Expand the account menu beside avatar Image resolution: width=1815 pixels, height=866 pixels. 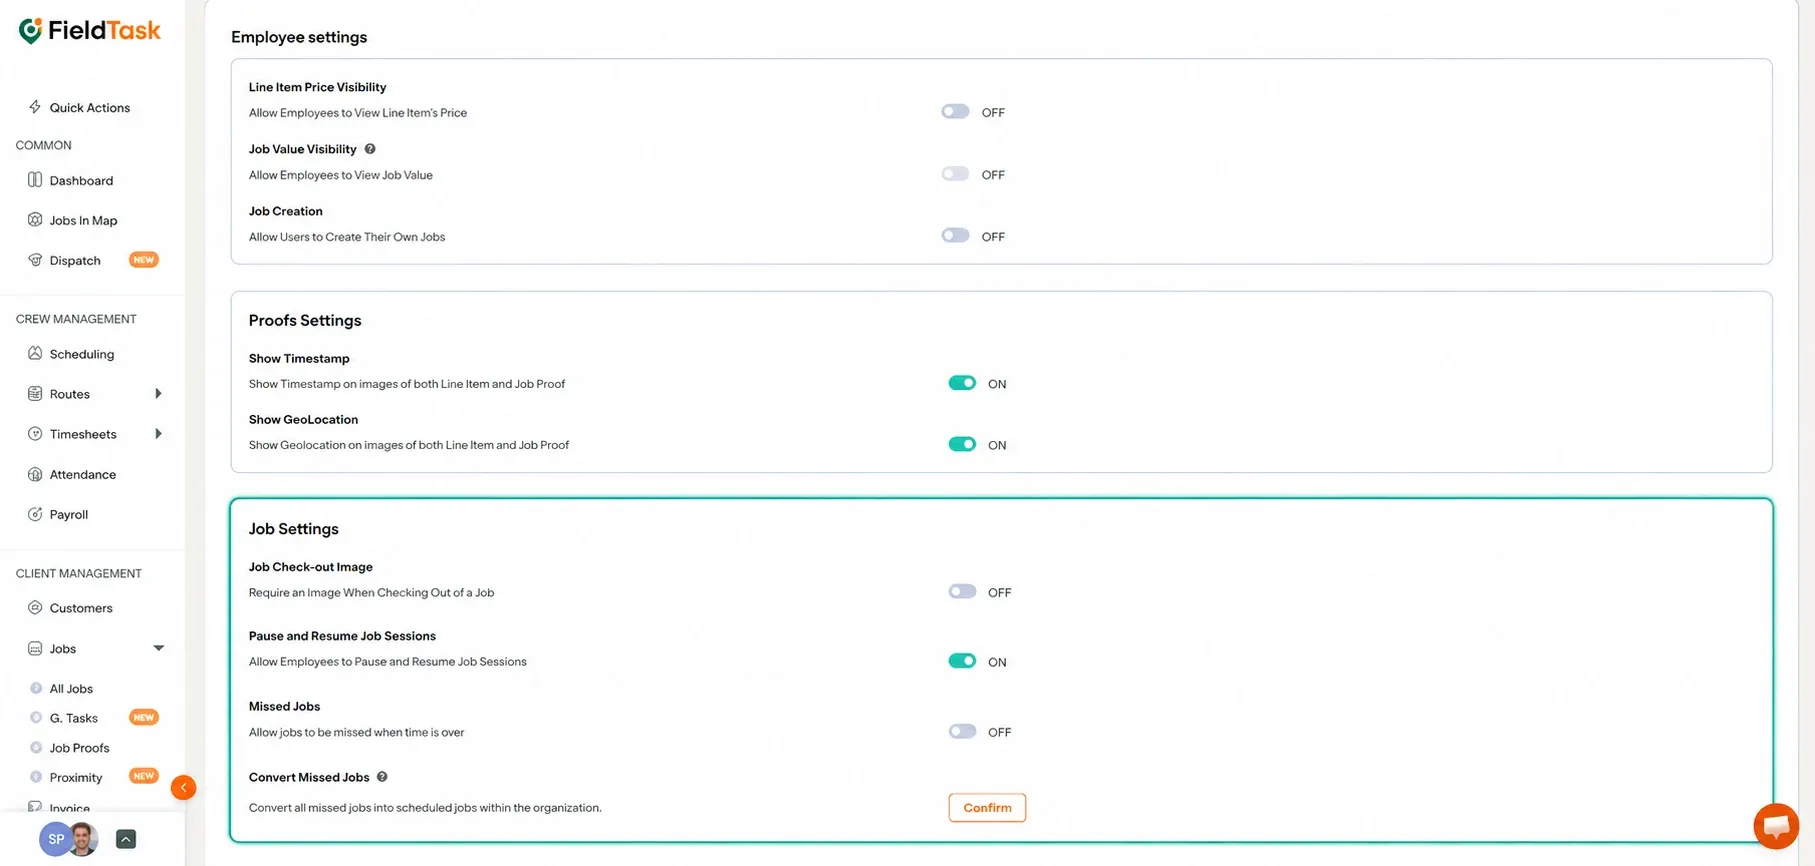click(x=126, y=839)
